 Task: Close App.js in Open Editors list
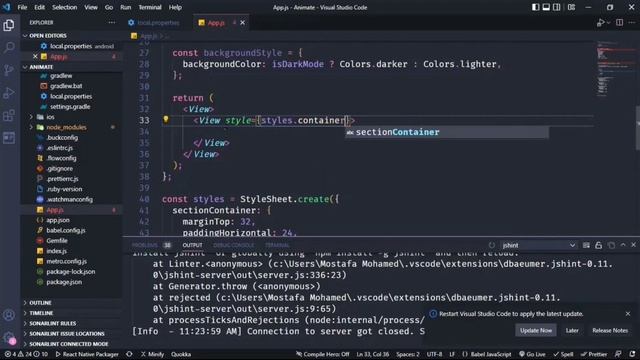35,56
